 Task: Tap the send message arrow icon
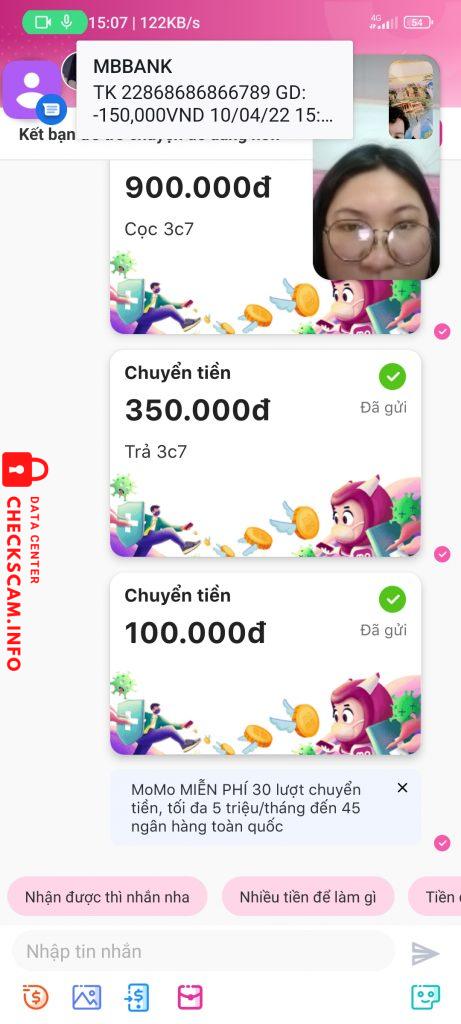pyautogui.click(x=425, y=953)
